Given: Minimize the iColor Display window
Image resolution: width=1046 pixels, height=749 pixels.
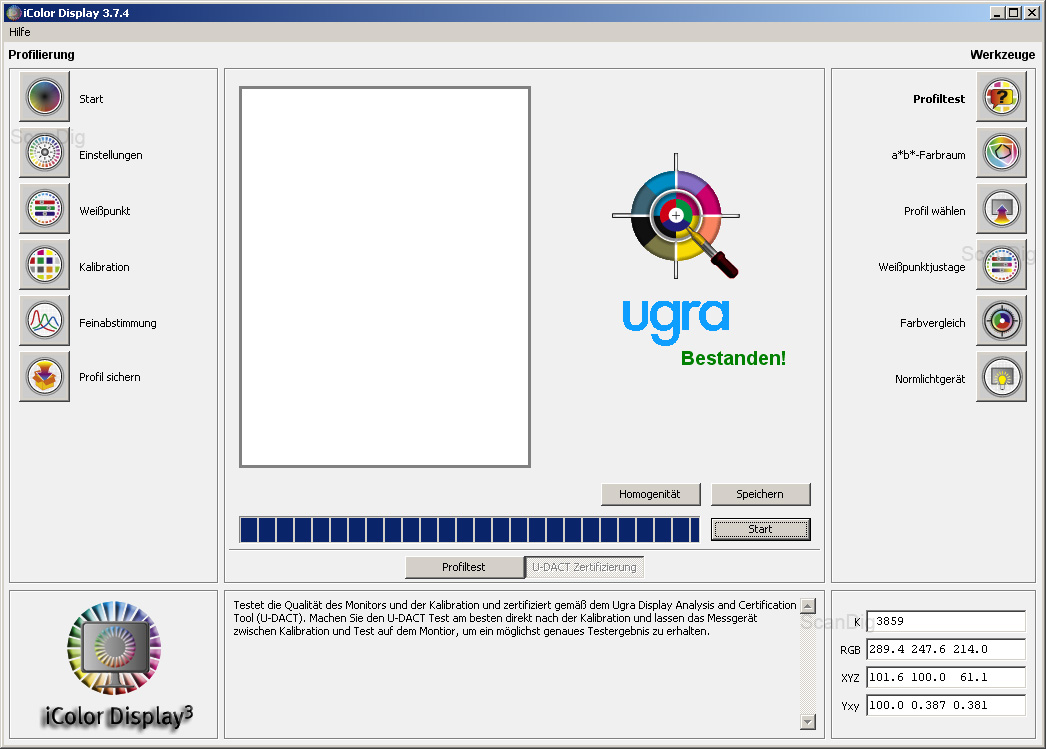Looking at the screenshot, I should (x=997, y=13).
